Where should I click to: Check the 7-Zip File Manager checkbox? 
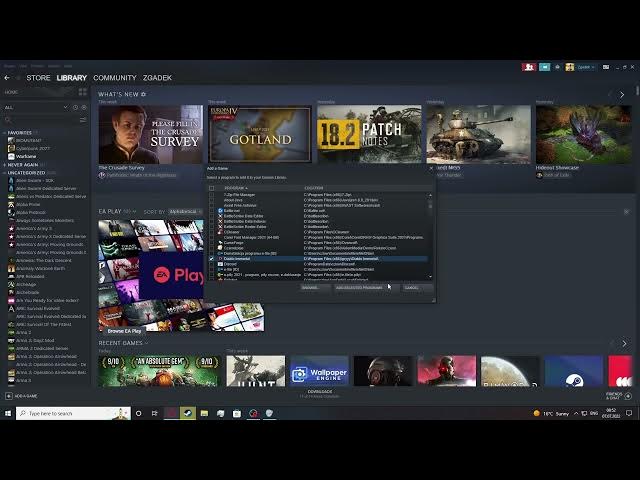(x=211, y=195)
